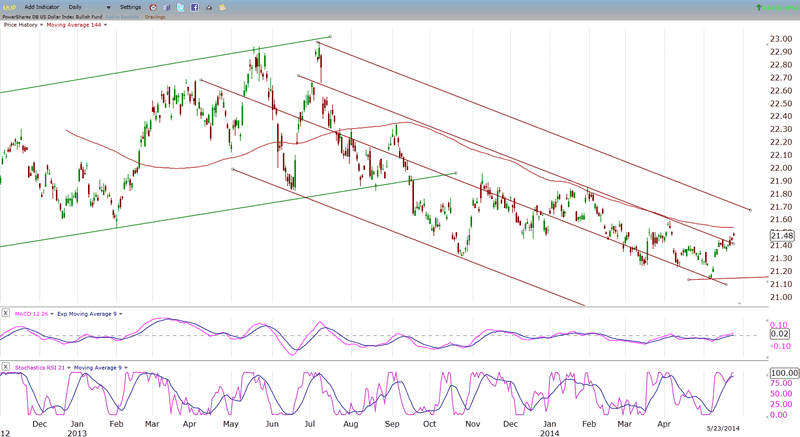Click the red circular icon in toolbar

click(153, 6)
